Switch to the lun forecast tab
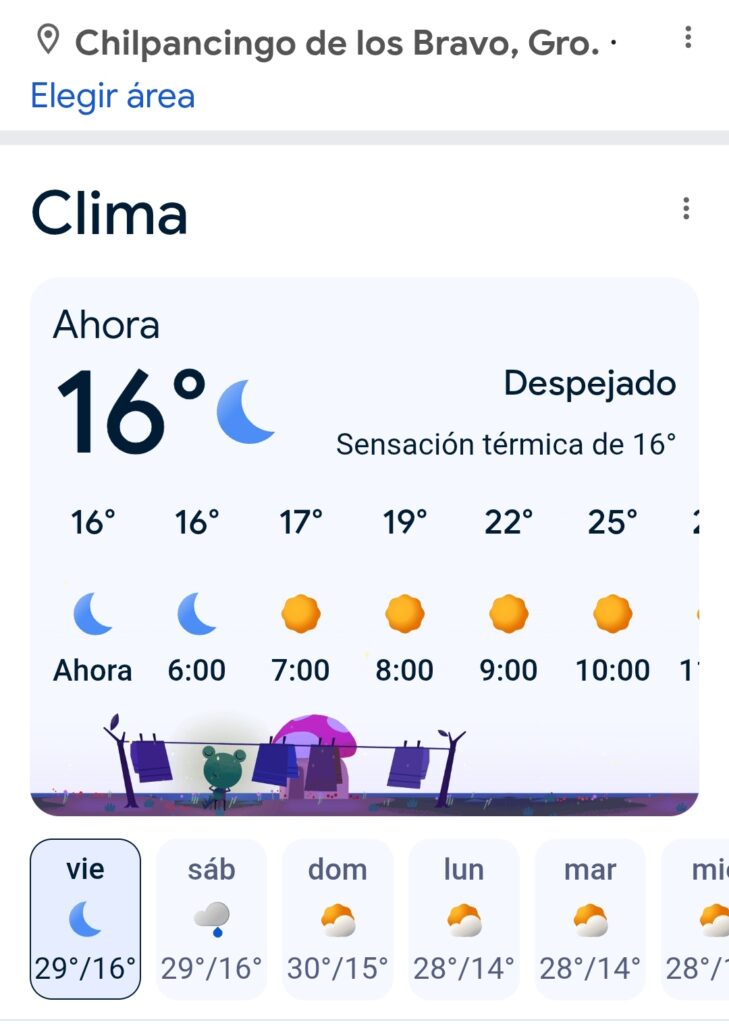This screenshot has height=1024, width=729. tap(464, 919)
